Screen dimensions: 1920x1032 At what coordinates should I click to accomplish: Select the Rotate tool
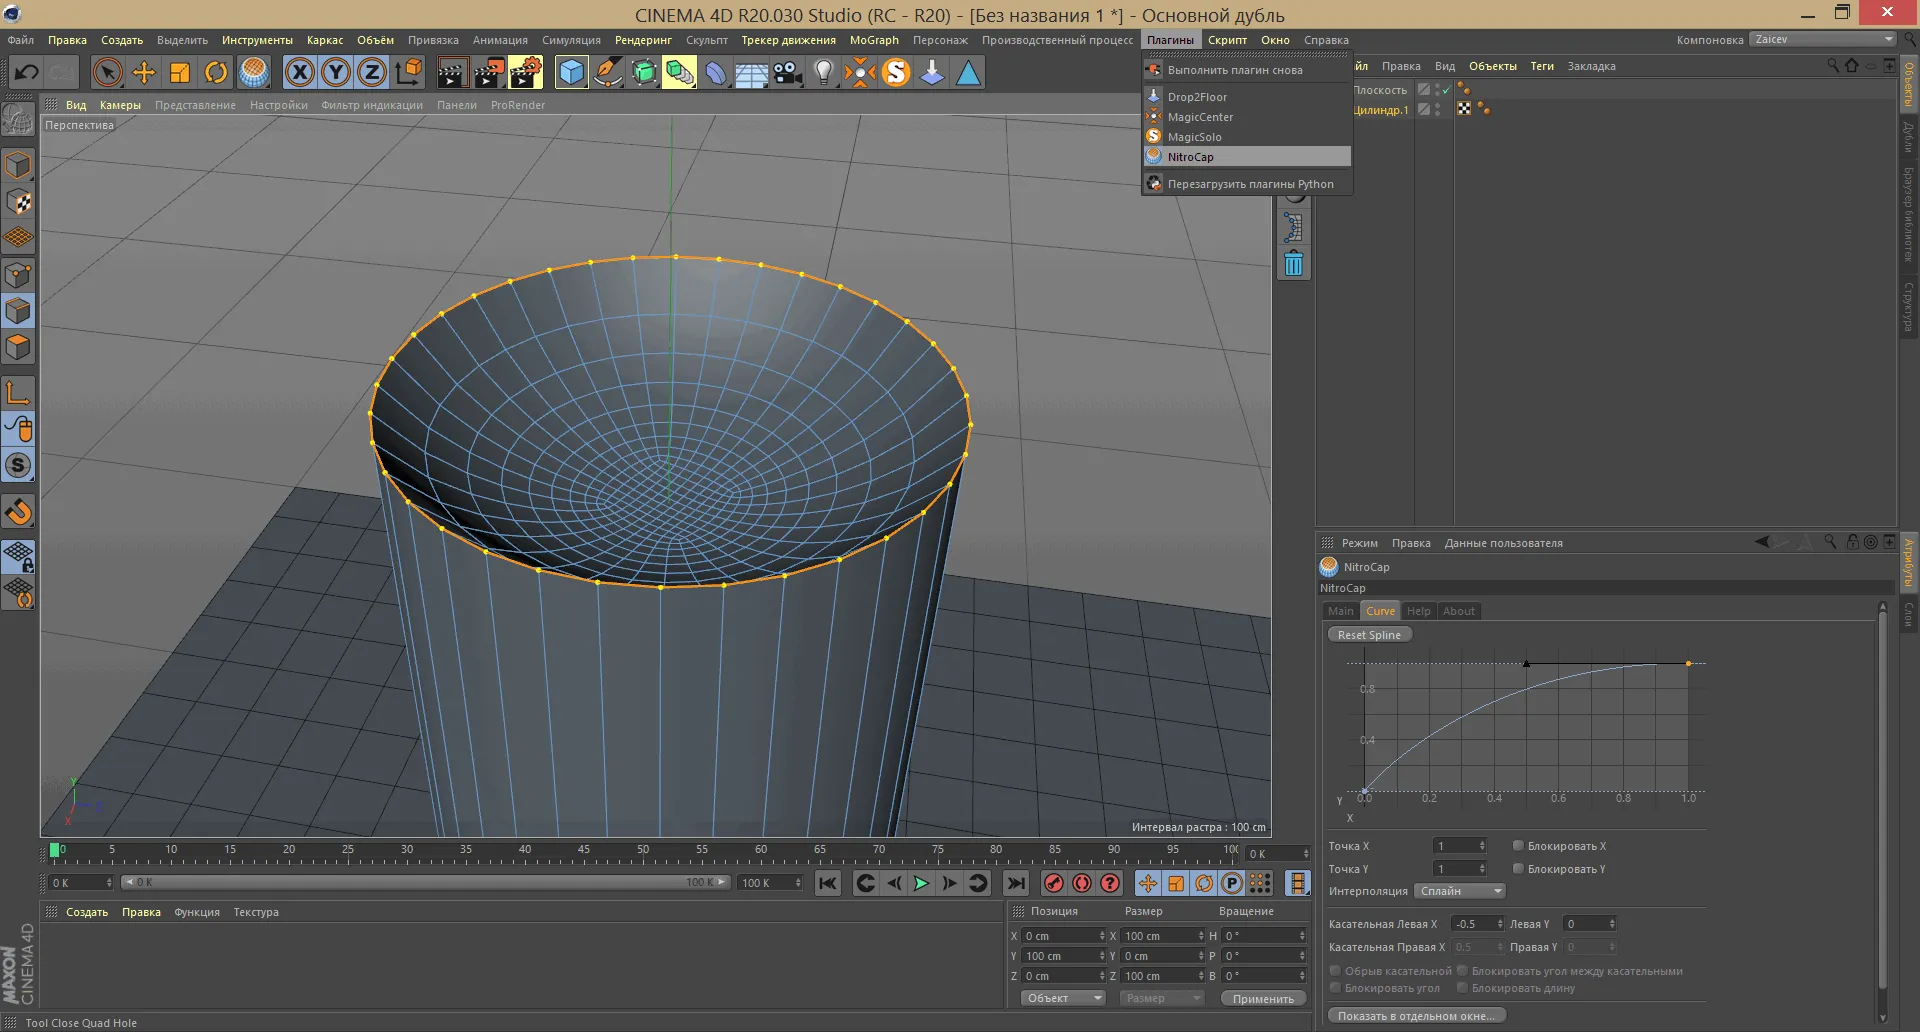pyautogui.click(x=216, y=72)
